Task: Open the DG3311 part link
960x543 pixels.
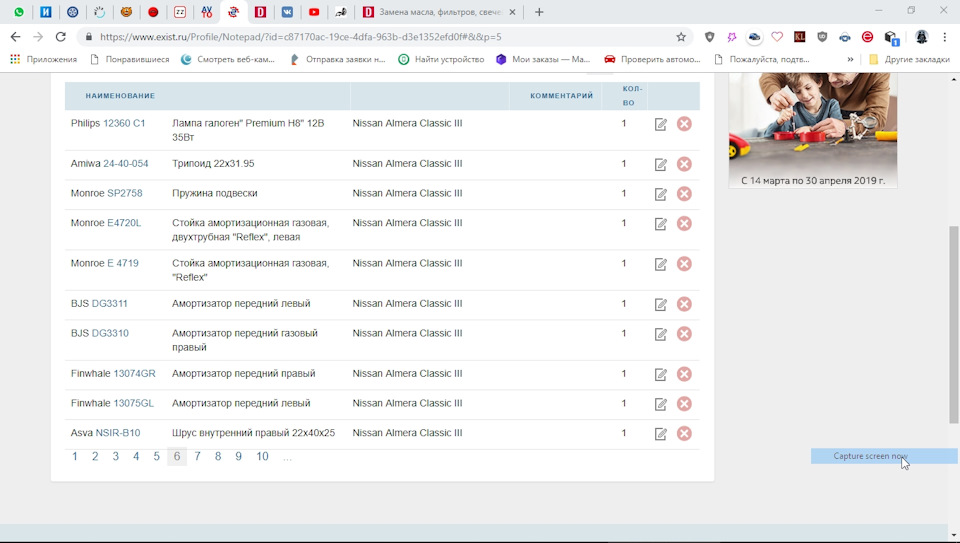Action: point(109,304)
